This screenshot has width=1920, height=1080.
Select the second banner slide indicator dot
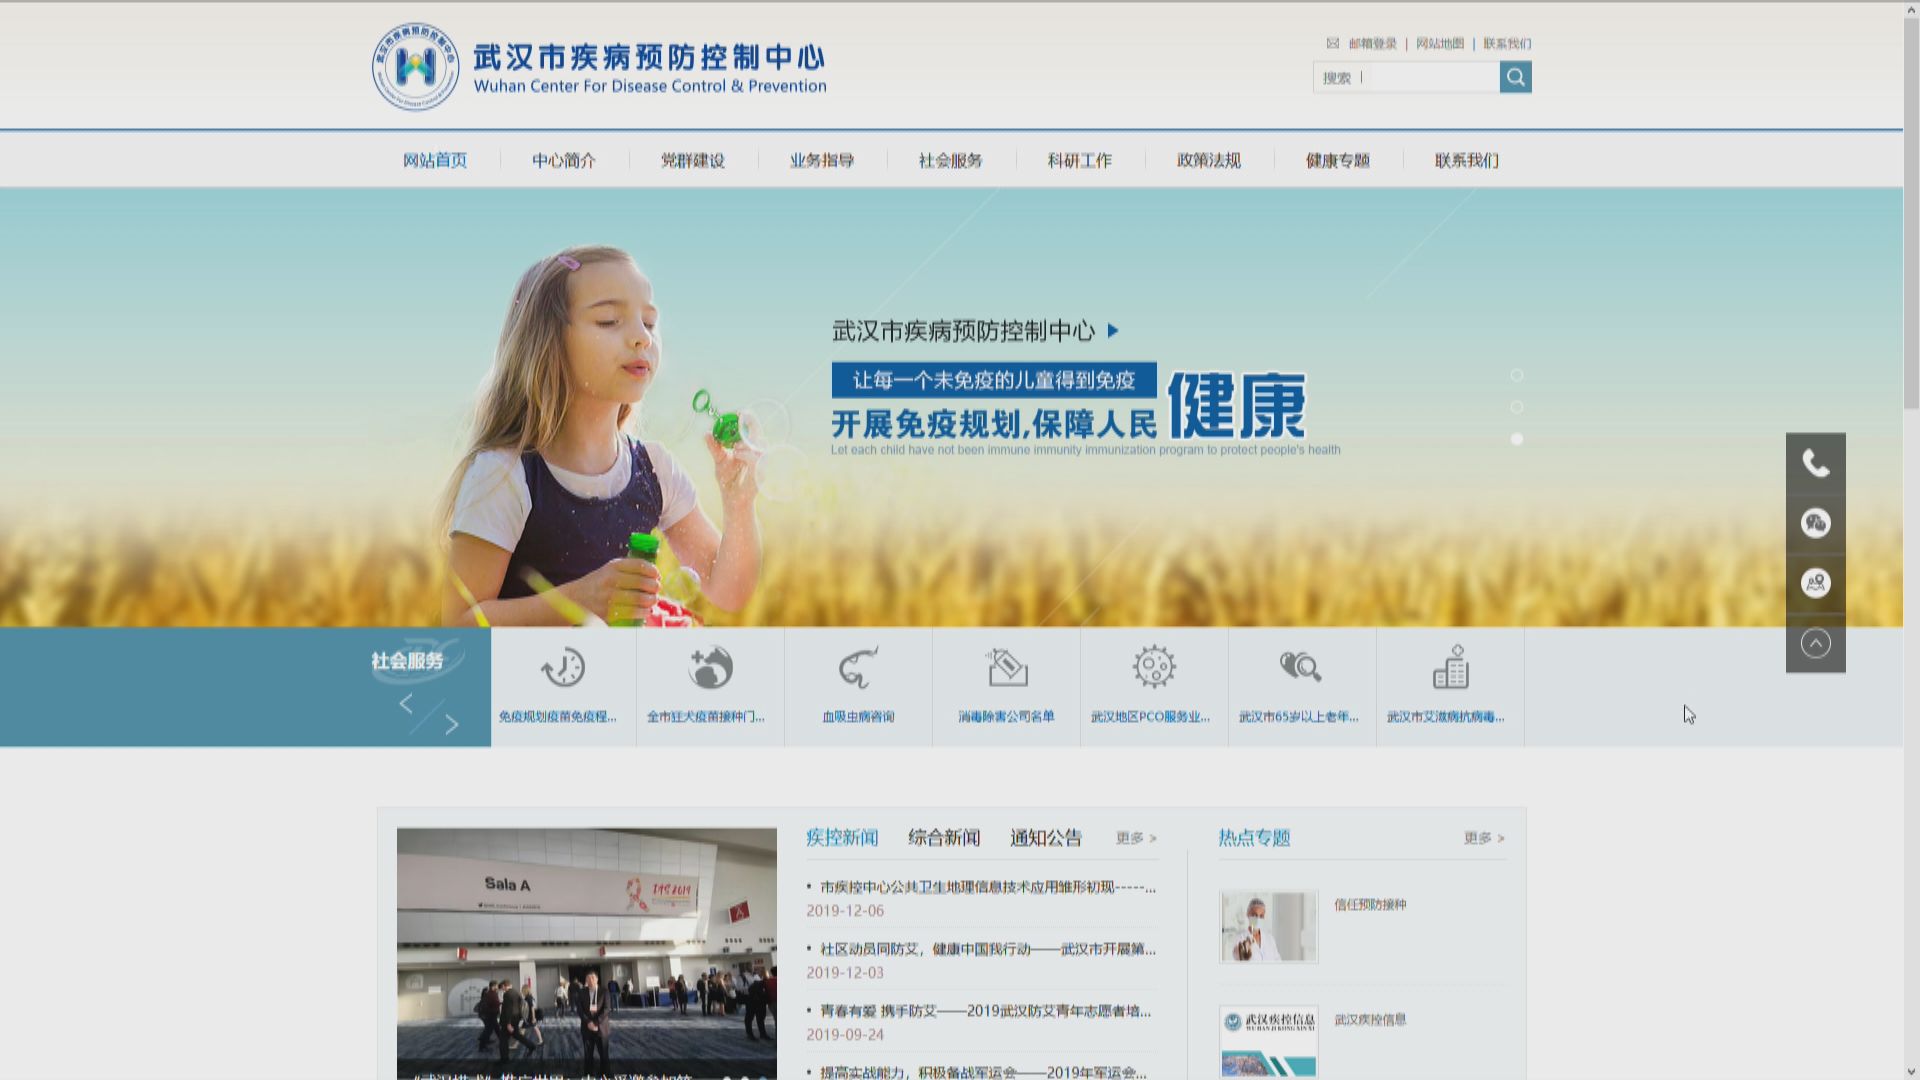click(x=1517, y=407)
